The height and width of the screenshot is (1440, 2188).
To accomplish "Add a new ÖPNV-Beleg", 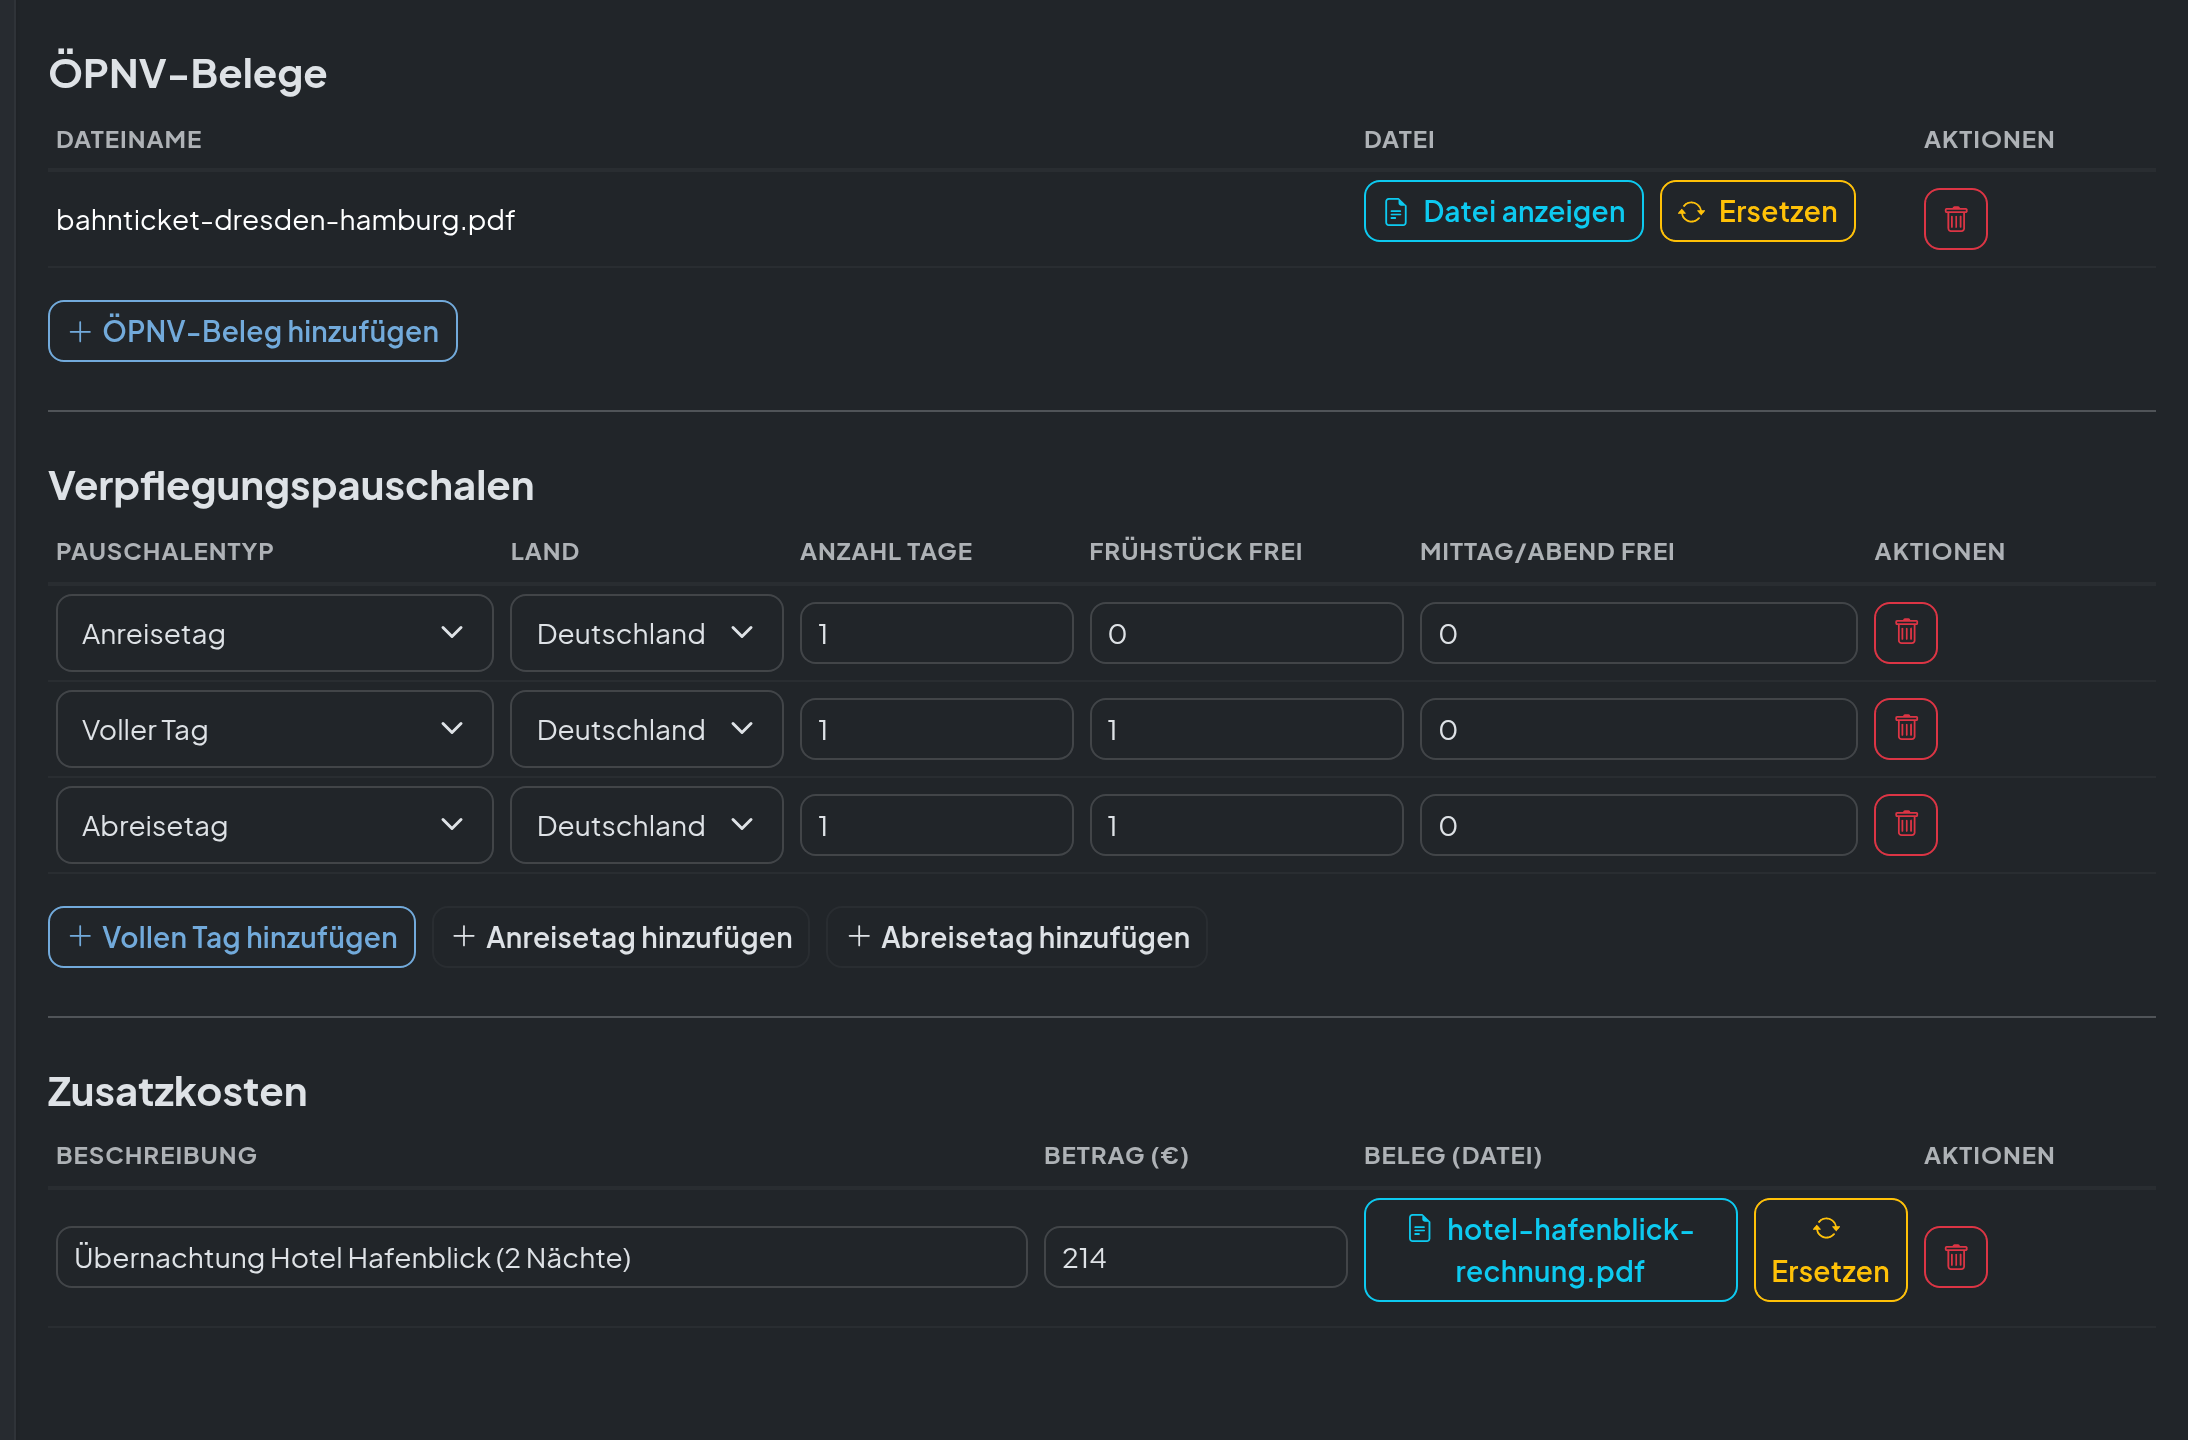I will pyautogui.click(x=252, y=331).
